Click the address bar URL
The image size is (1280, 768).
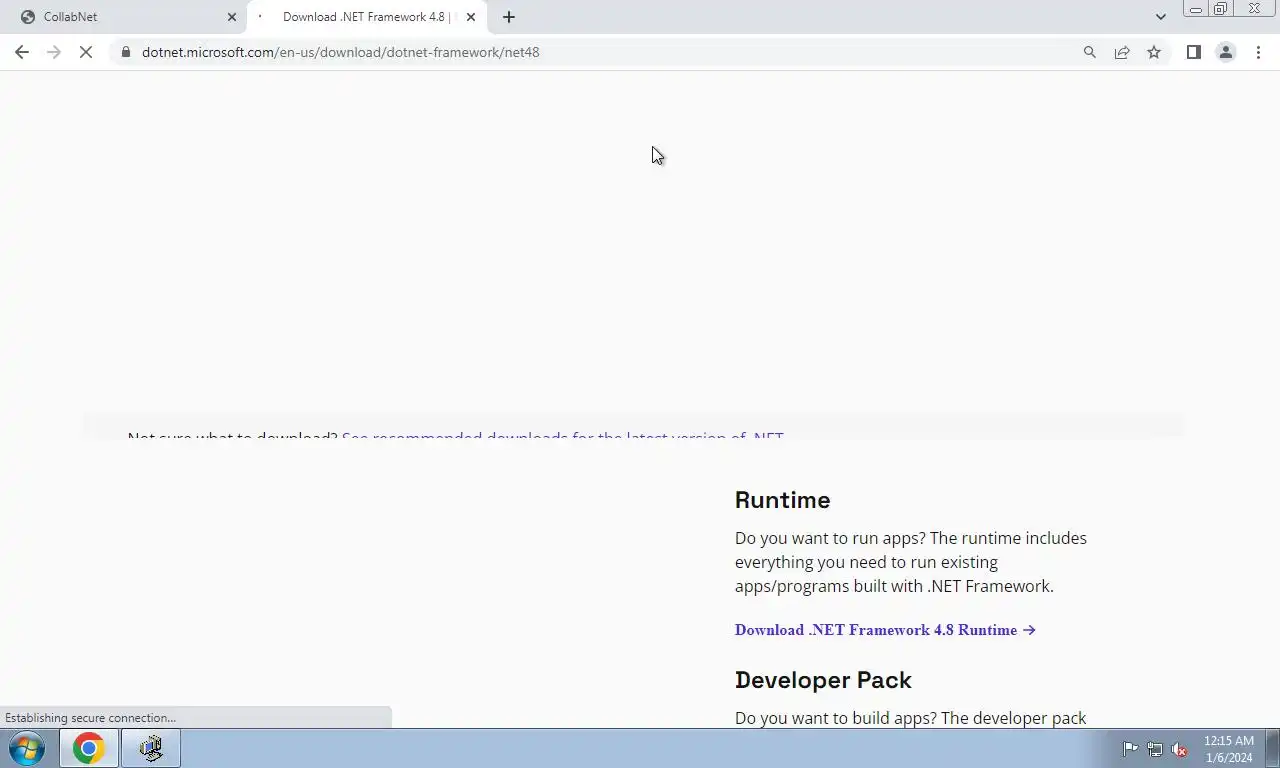click(340, 52)
